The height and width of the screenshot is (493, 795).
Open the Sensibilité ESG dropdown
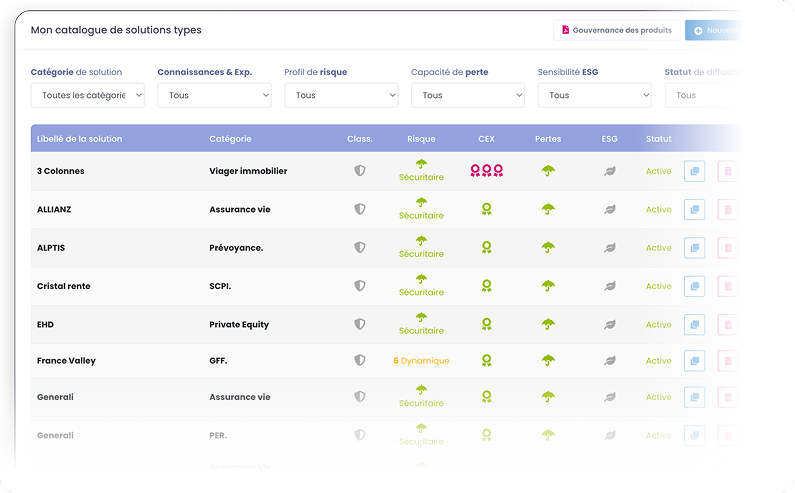(594, 95)
